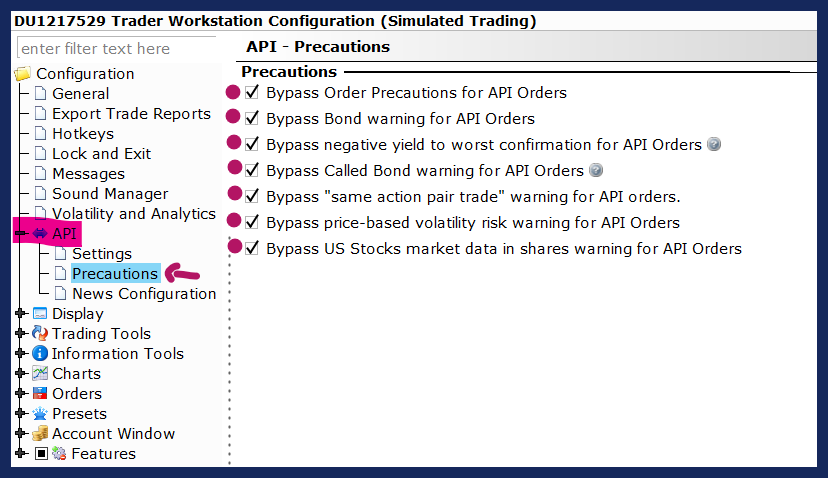This screenshot has width=828, height=478.
Task: Expand the Trading Tools tree node
Action: tap(21, 334)
